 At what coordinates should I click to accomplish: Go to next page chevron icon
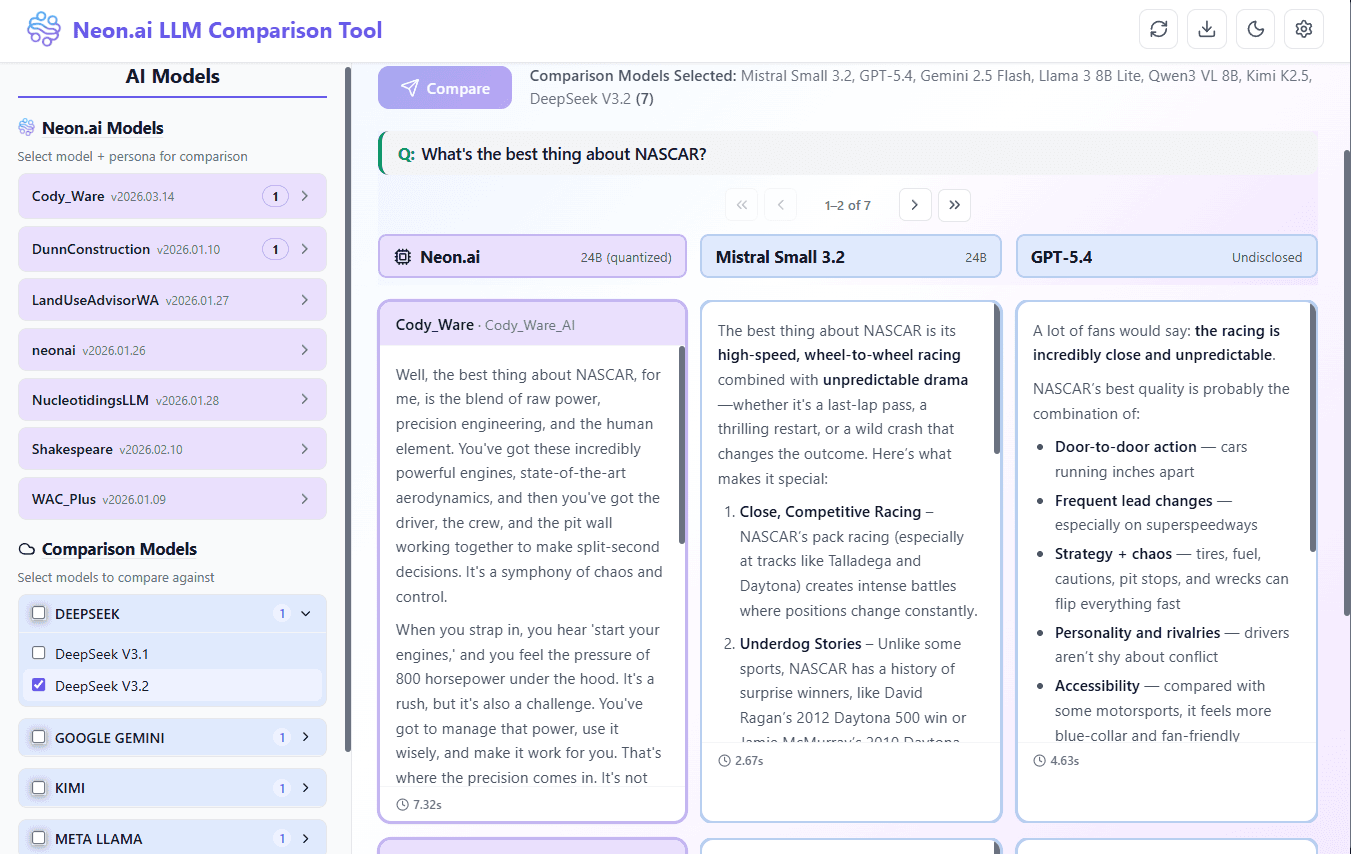915,205
